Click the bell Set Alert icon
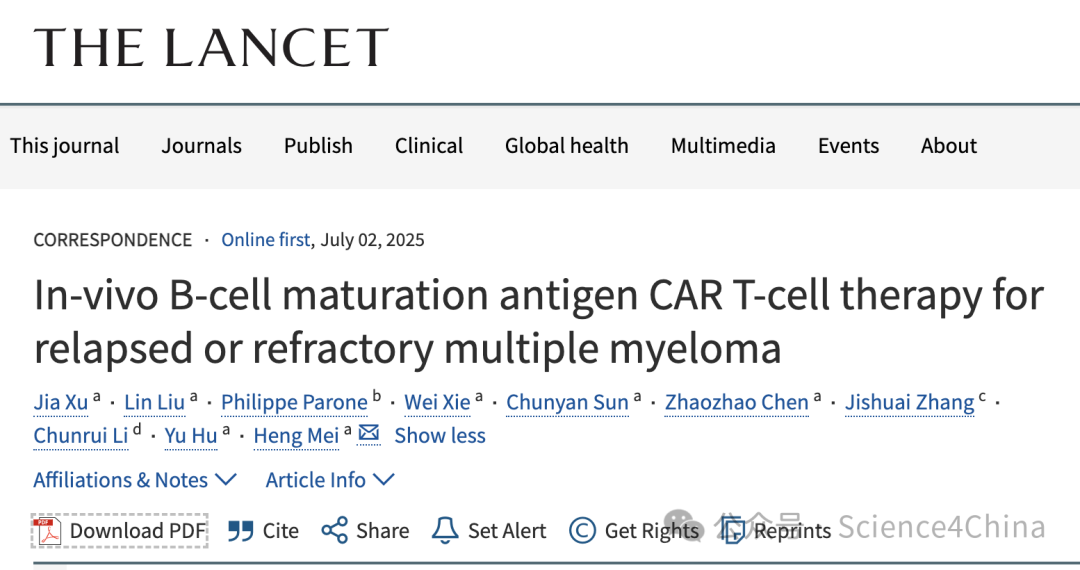The height and width of the screenshot is (570, 1080). tap(445, 531)
